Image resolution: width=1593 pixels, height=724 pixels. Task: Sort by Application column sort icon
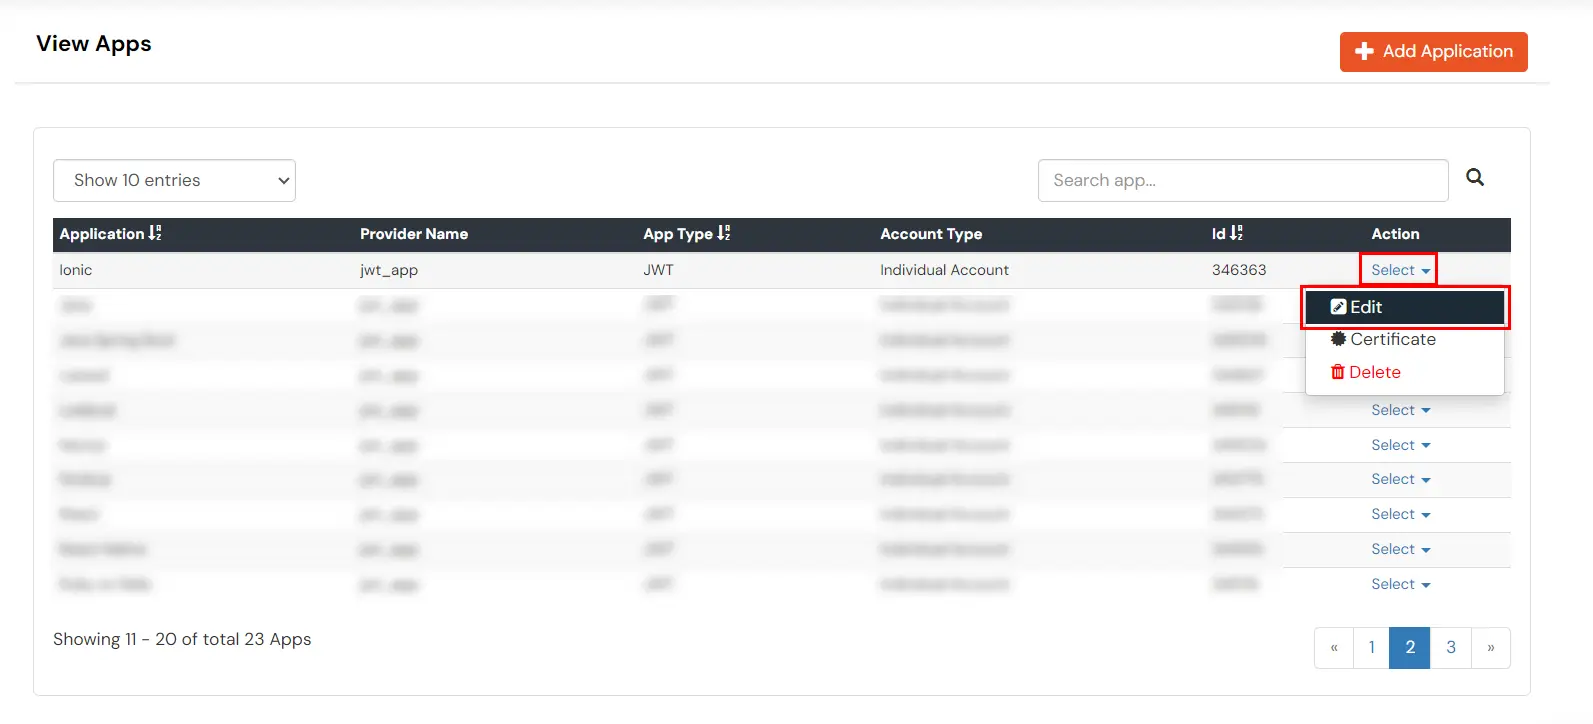click(x=155, y=233)
